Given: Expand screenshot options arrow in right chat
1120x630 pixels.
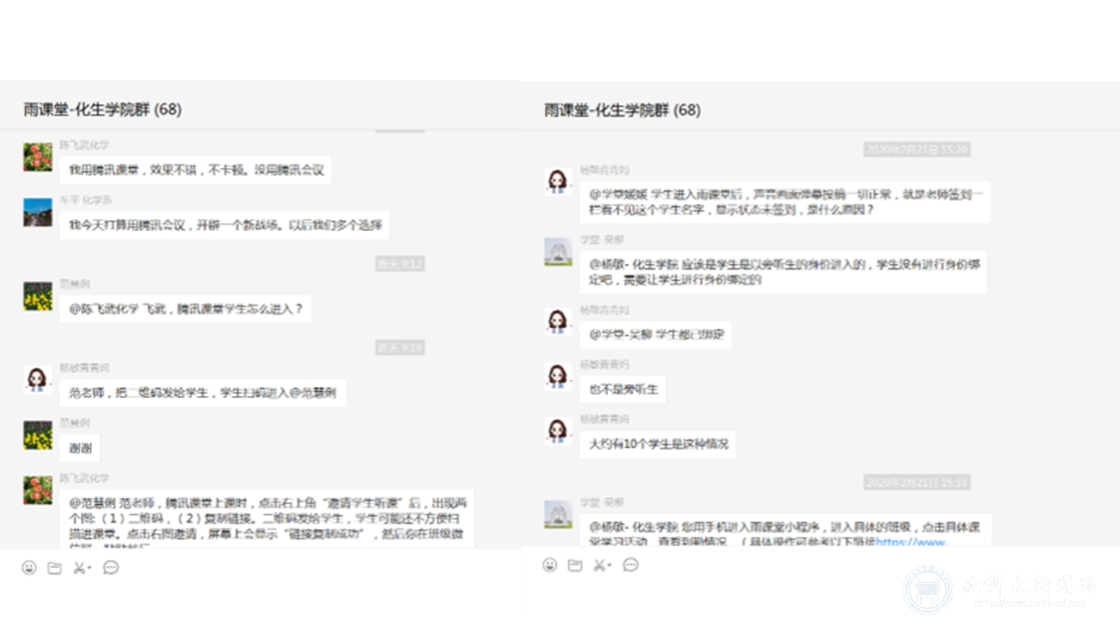Looking at the screenshot, I should (609, 566).
